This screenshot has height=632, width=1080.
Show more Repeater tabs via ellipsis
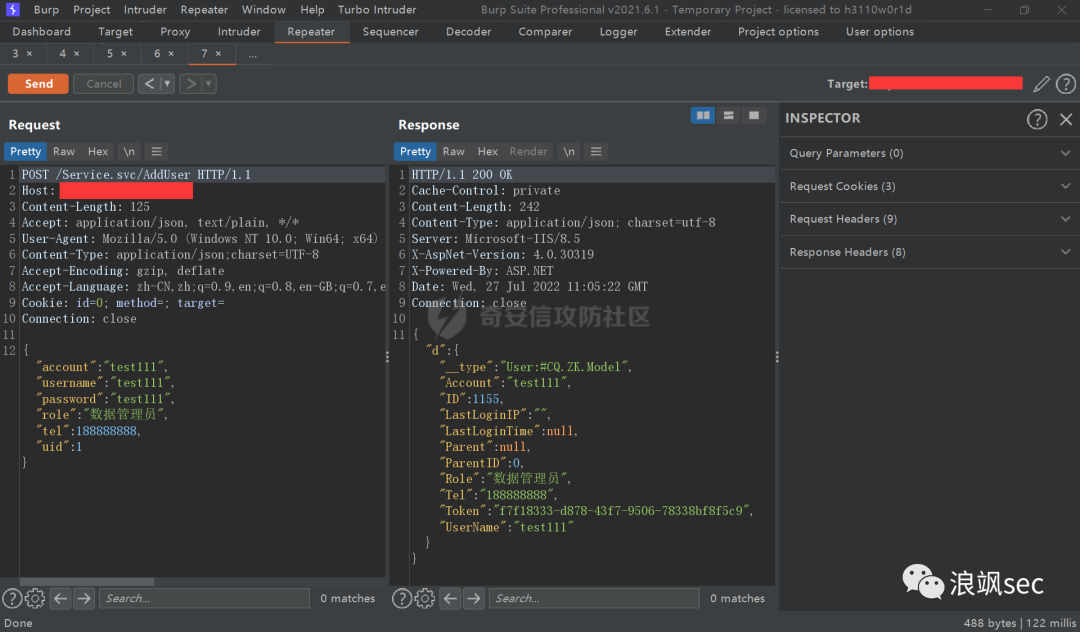coord(253,54)
